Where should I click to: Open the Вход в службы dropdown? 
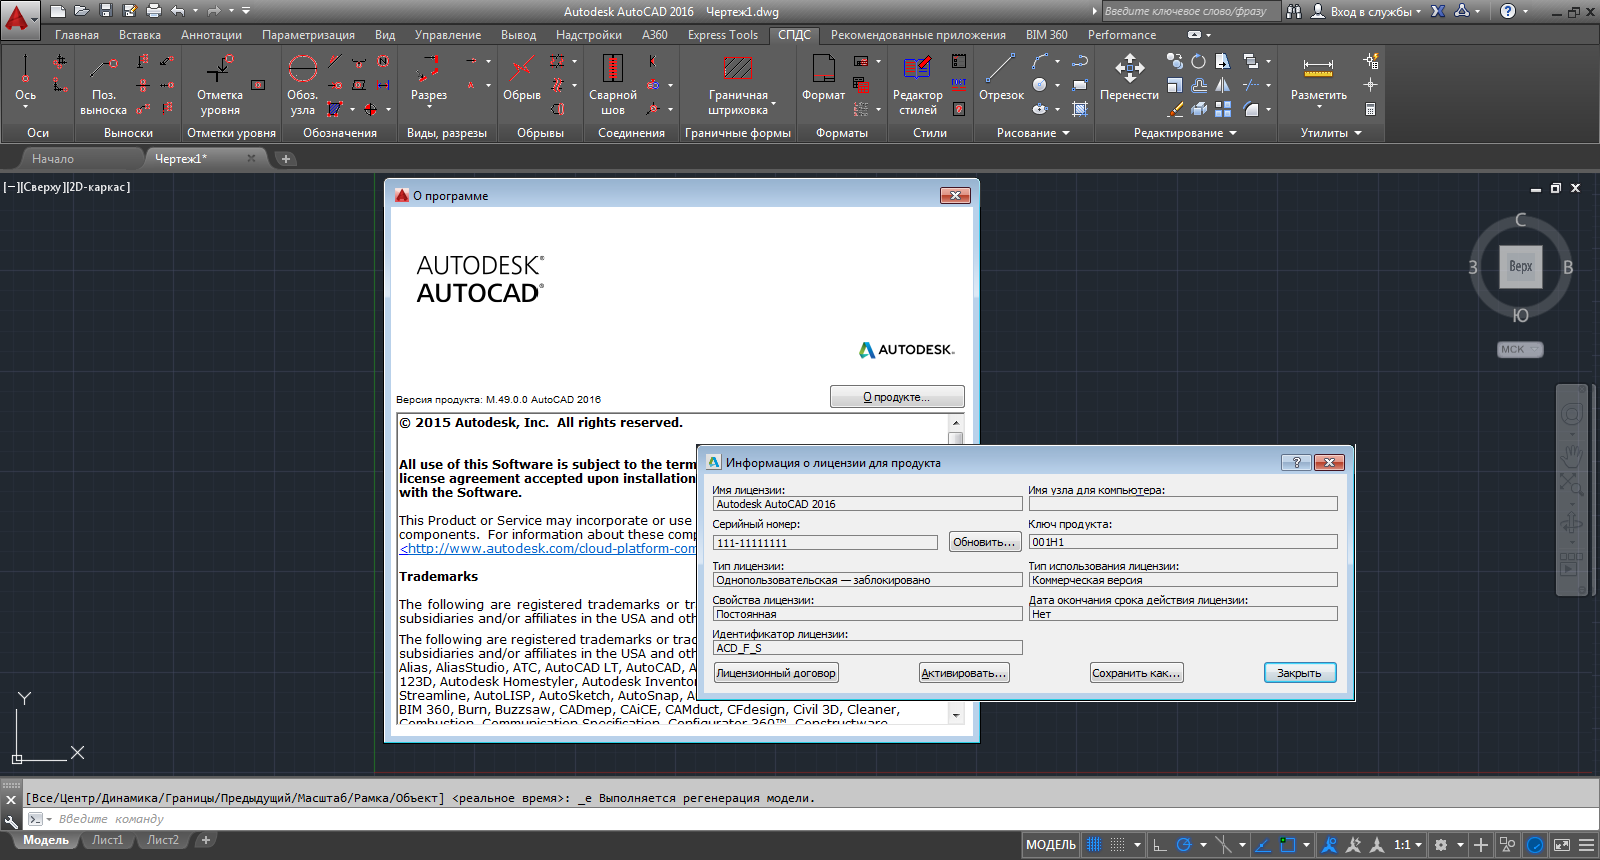click(1374, 11)
